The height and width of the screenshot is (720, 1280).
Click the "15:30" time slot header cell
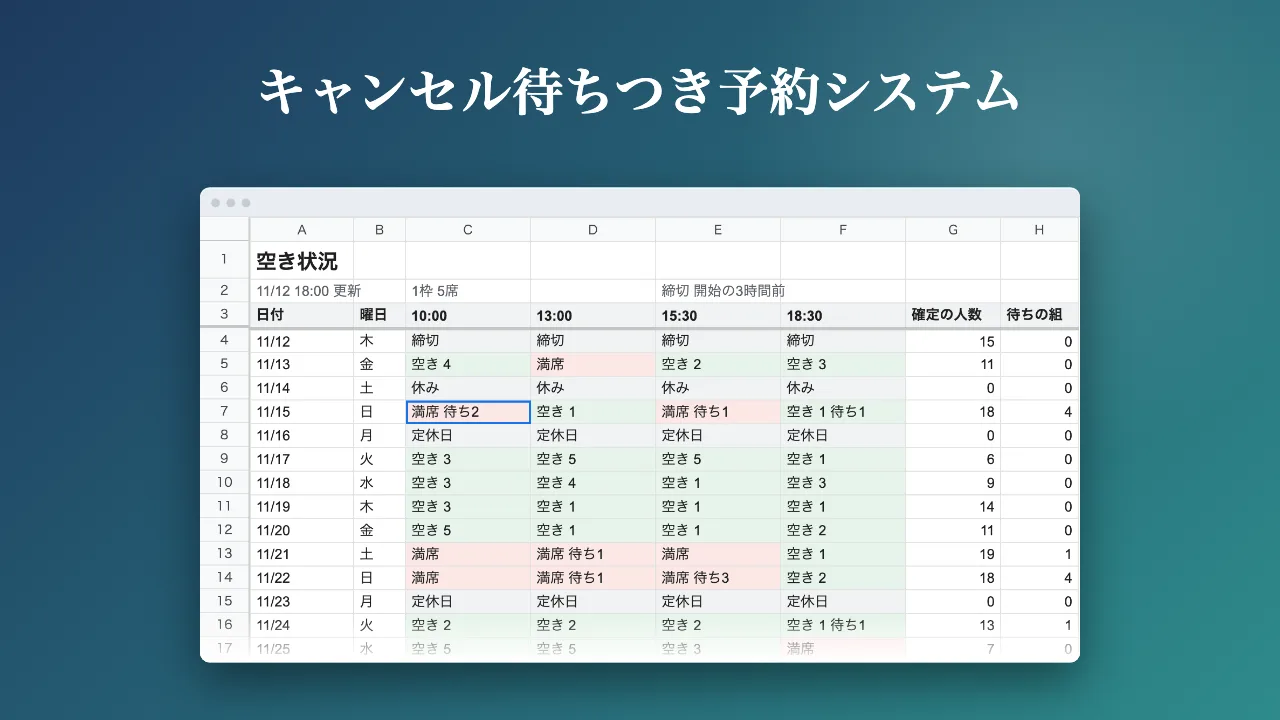point(718,315)
